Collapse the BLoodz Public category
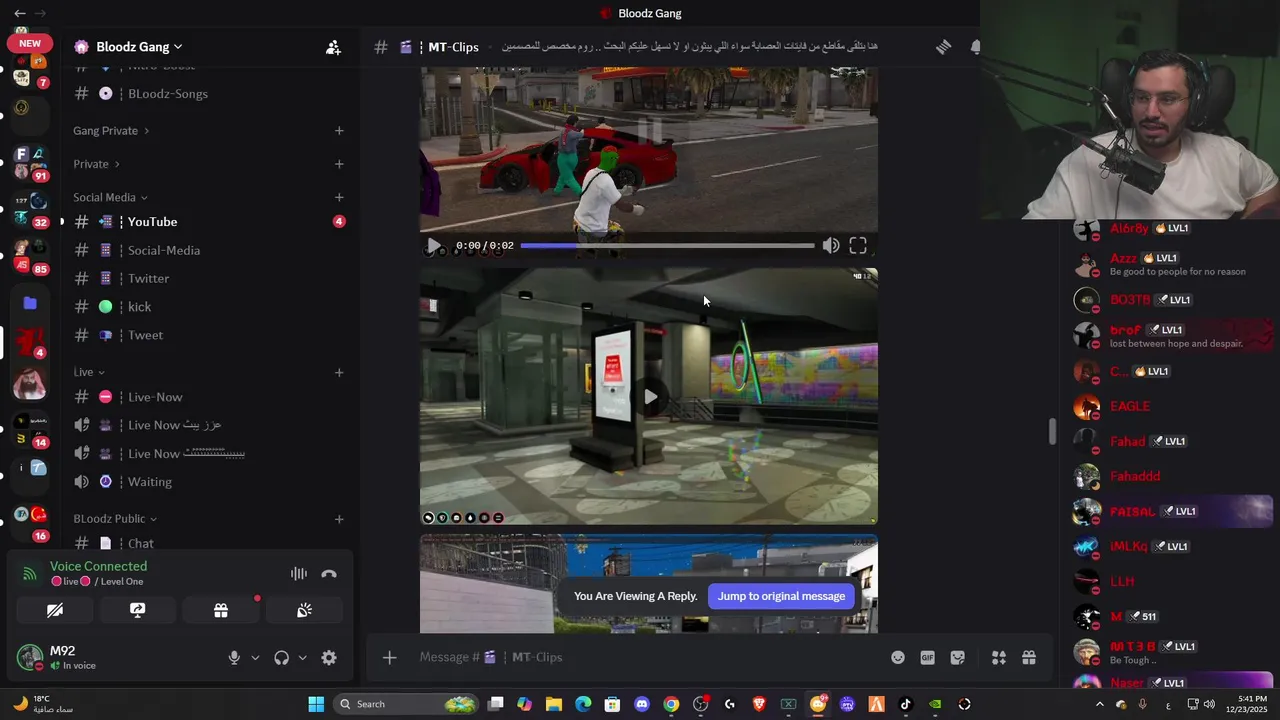1280x720 pixels. (115, 519)
